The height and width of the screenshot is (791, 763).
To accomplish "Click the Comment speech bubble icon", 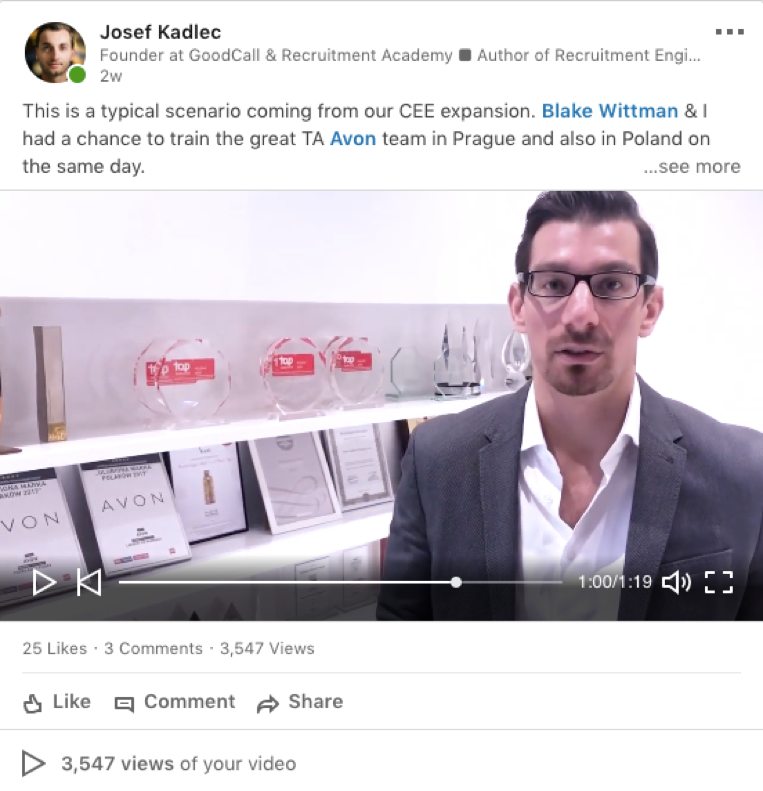I will (x=124, y=704).
